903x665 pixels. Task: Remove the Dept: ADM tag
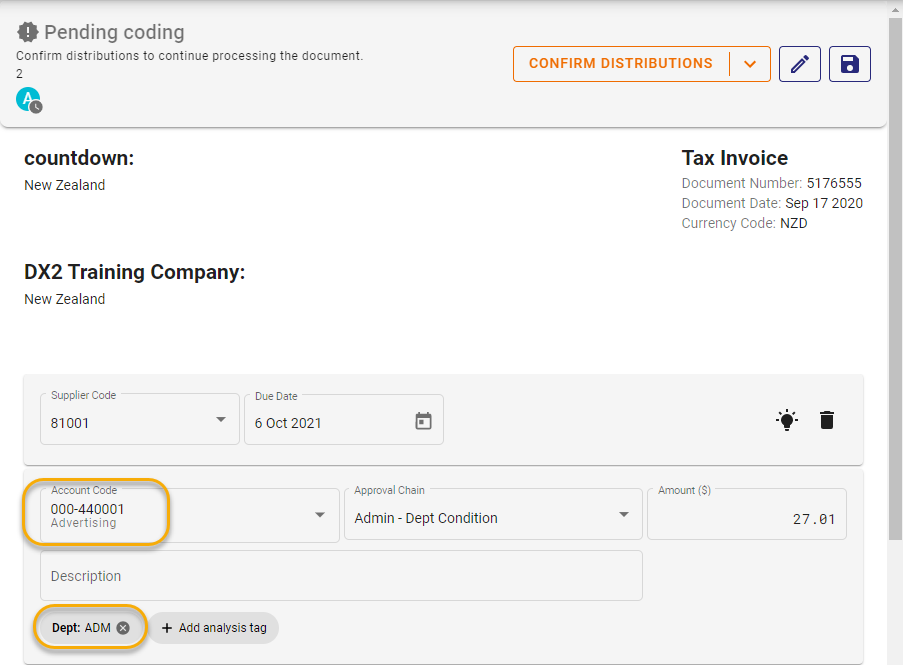click(x=122, y=627)
